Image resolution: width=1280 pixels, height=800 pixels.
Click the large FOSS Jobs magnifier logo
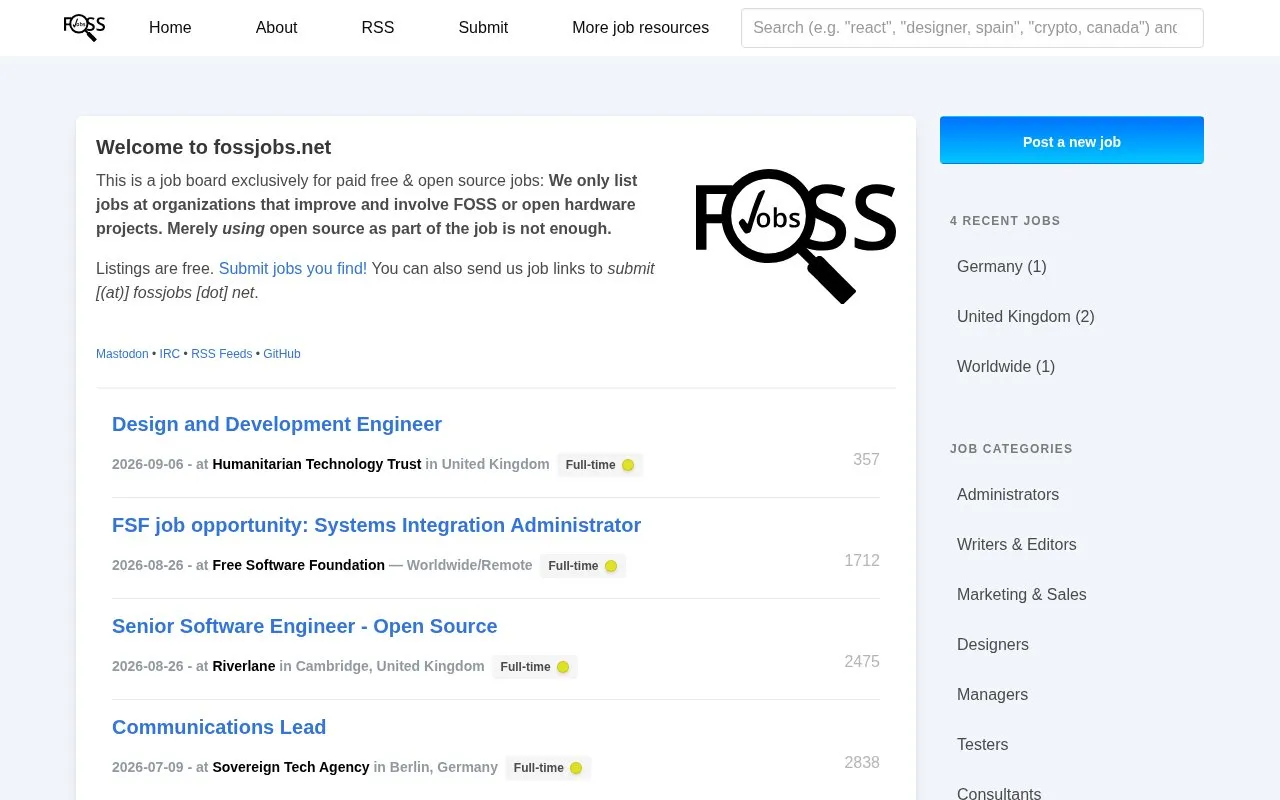(x=796, y=236)
